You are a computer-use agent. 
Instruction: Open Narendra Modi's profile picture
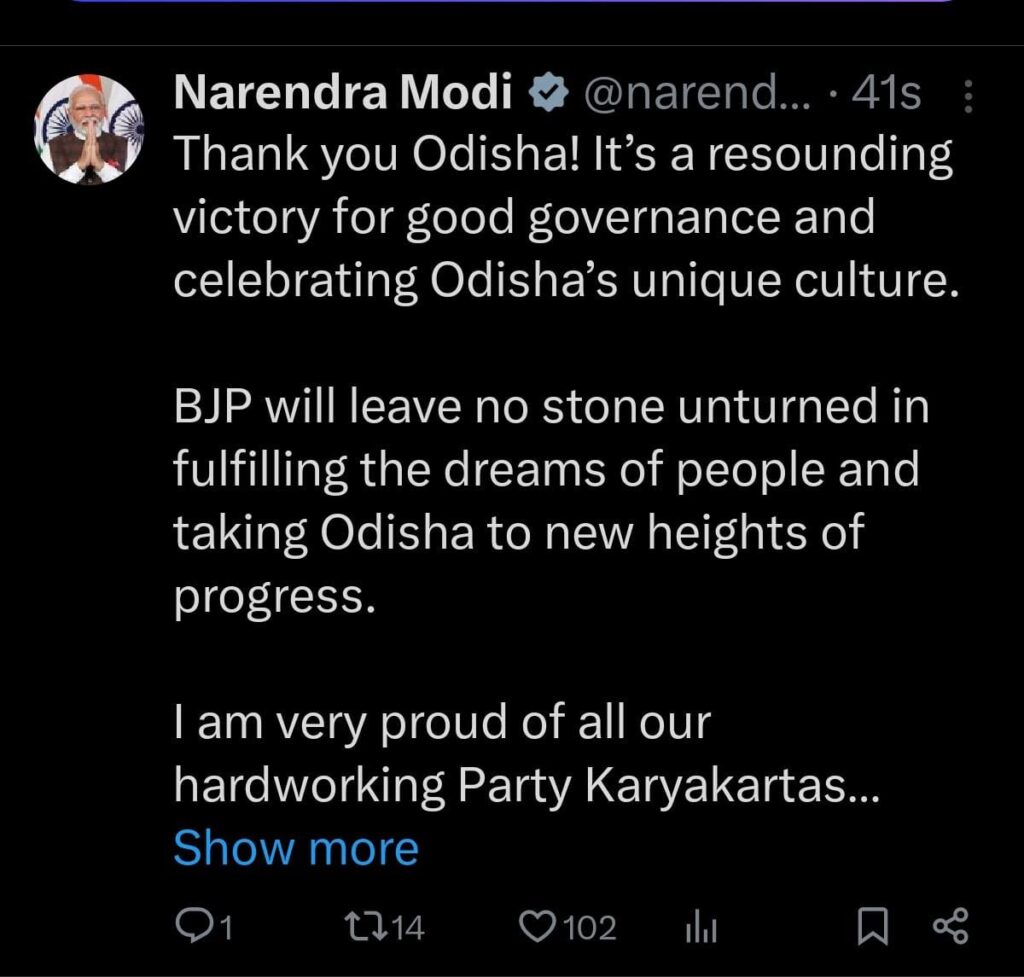89,129
